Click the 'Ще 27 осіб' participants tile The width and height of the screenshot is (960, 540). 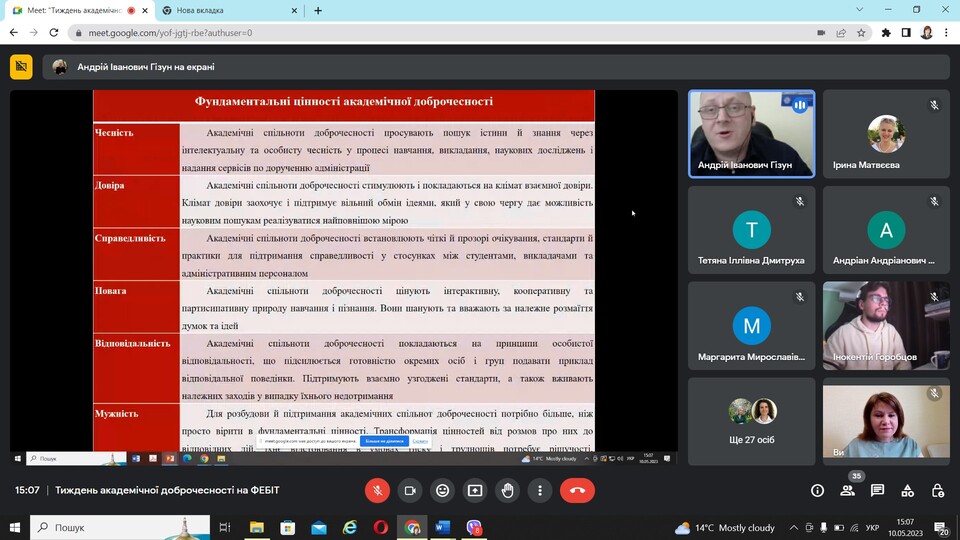point(752,421)
